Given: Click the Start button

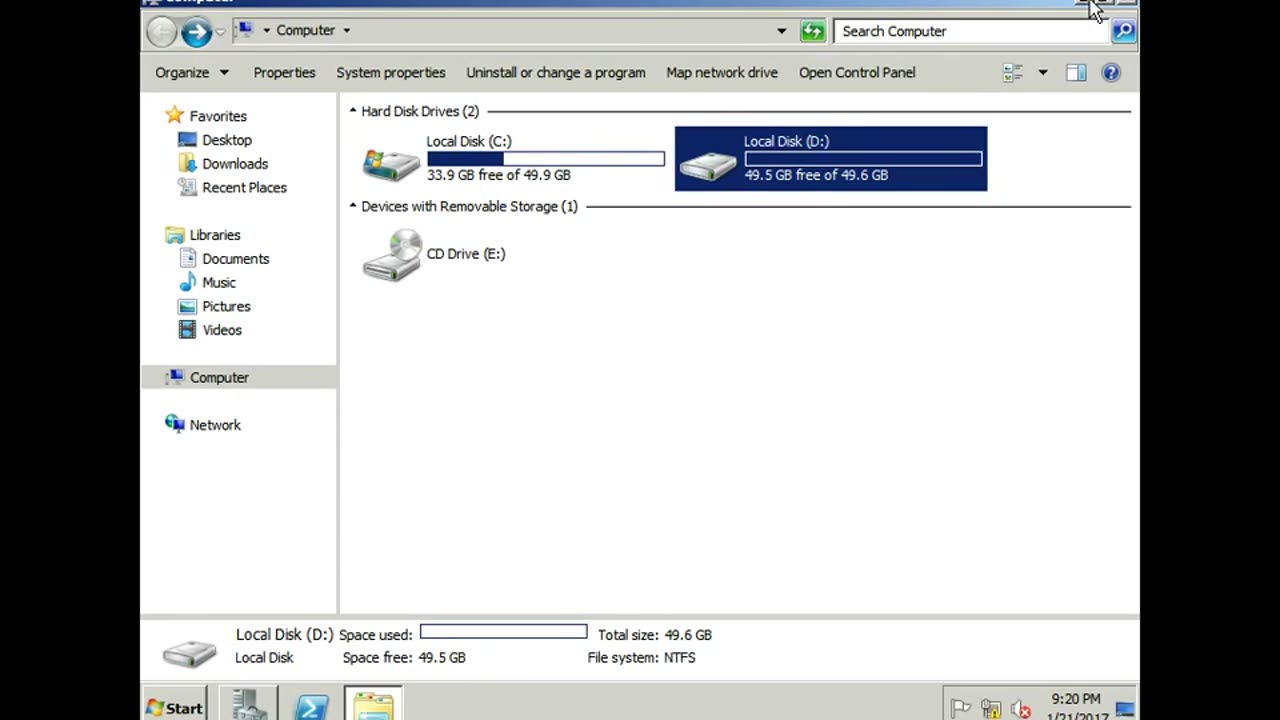Looking at the screenshot, I should [174, 707].
